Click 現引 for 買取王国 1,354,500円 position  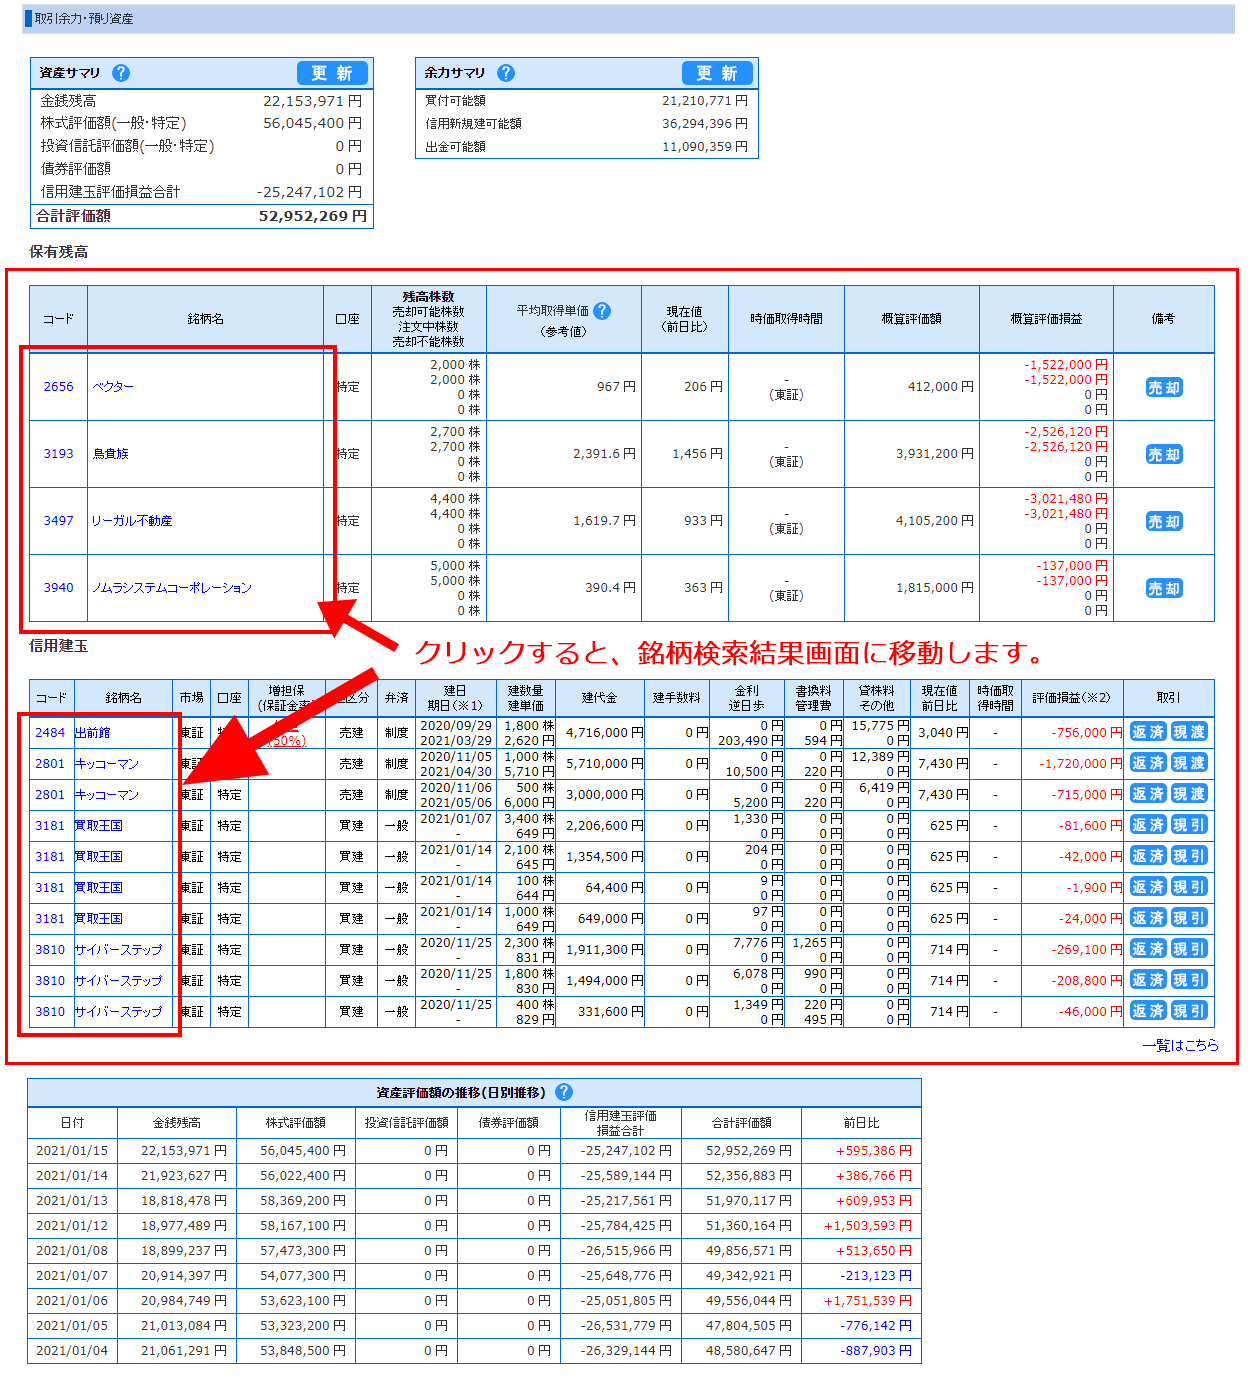point(1190,856)
